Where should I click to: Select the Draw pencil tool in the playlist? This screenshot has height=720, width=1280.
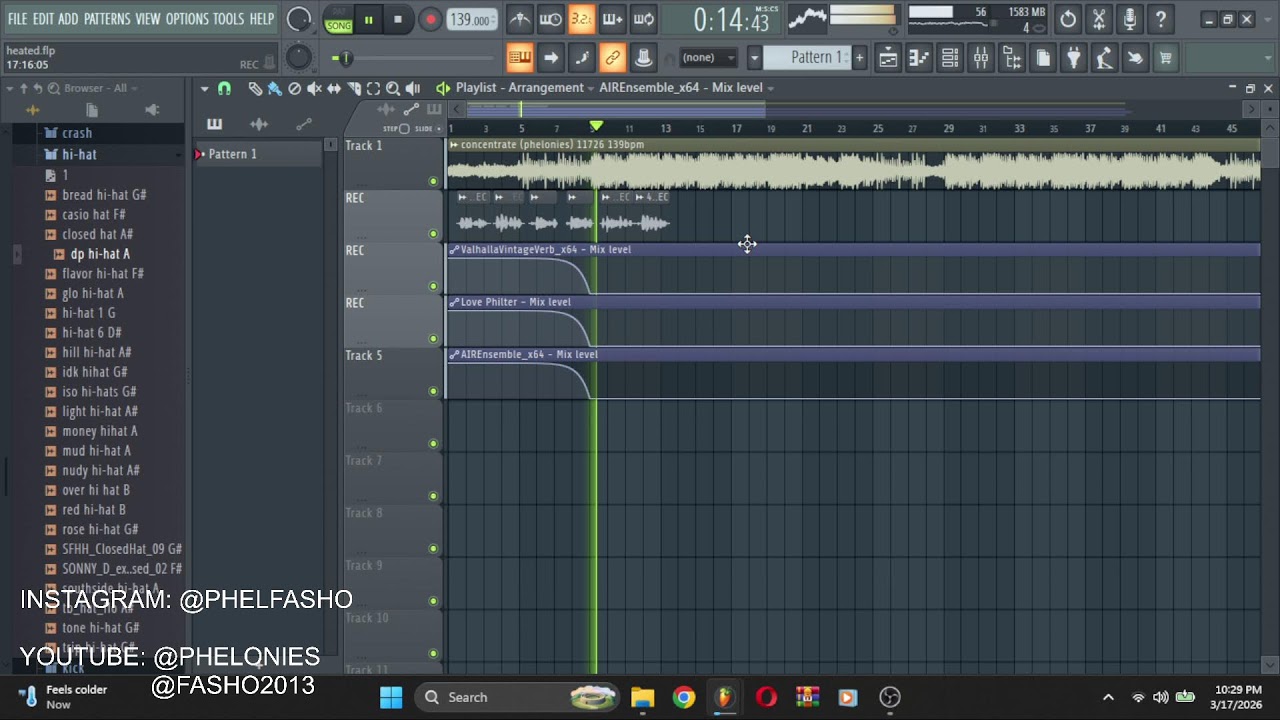tap(255, 88)
